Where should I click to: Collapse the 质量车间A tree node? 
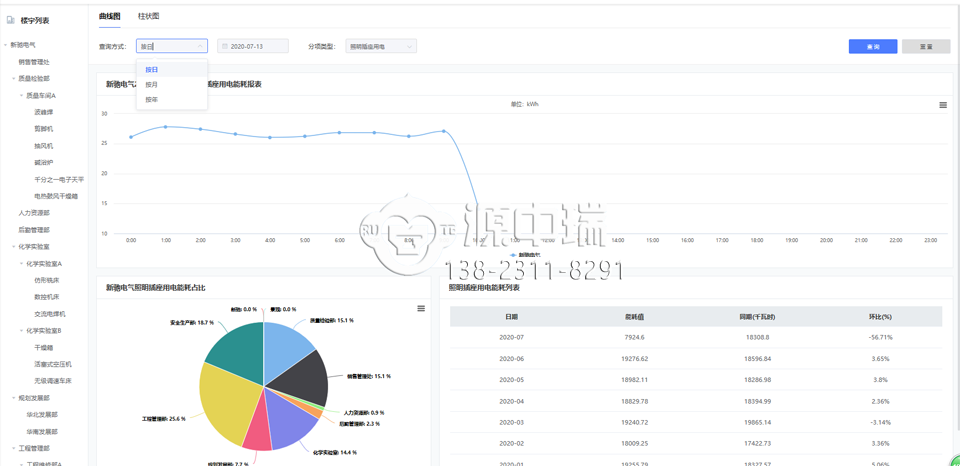[x=22, y=96]
